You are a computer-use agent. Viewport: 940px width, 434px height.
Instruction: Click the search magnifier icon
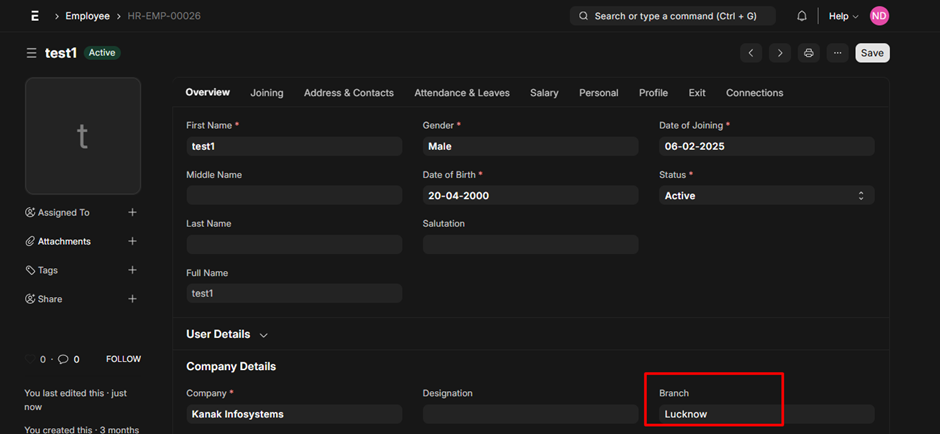pyautogui.click(x=583, y=16)
